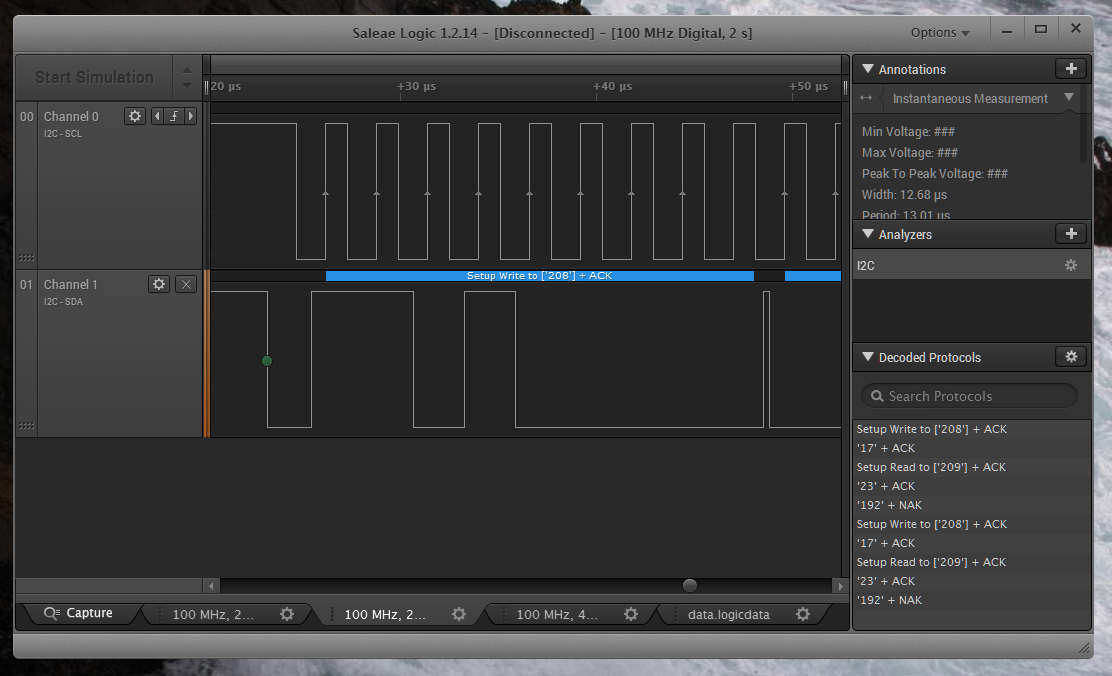Click the Start Simulation button

point(94,77)
